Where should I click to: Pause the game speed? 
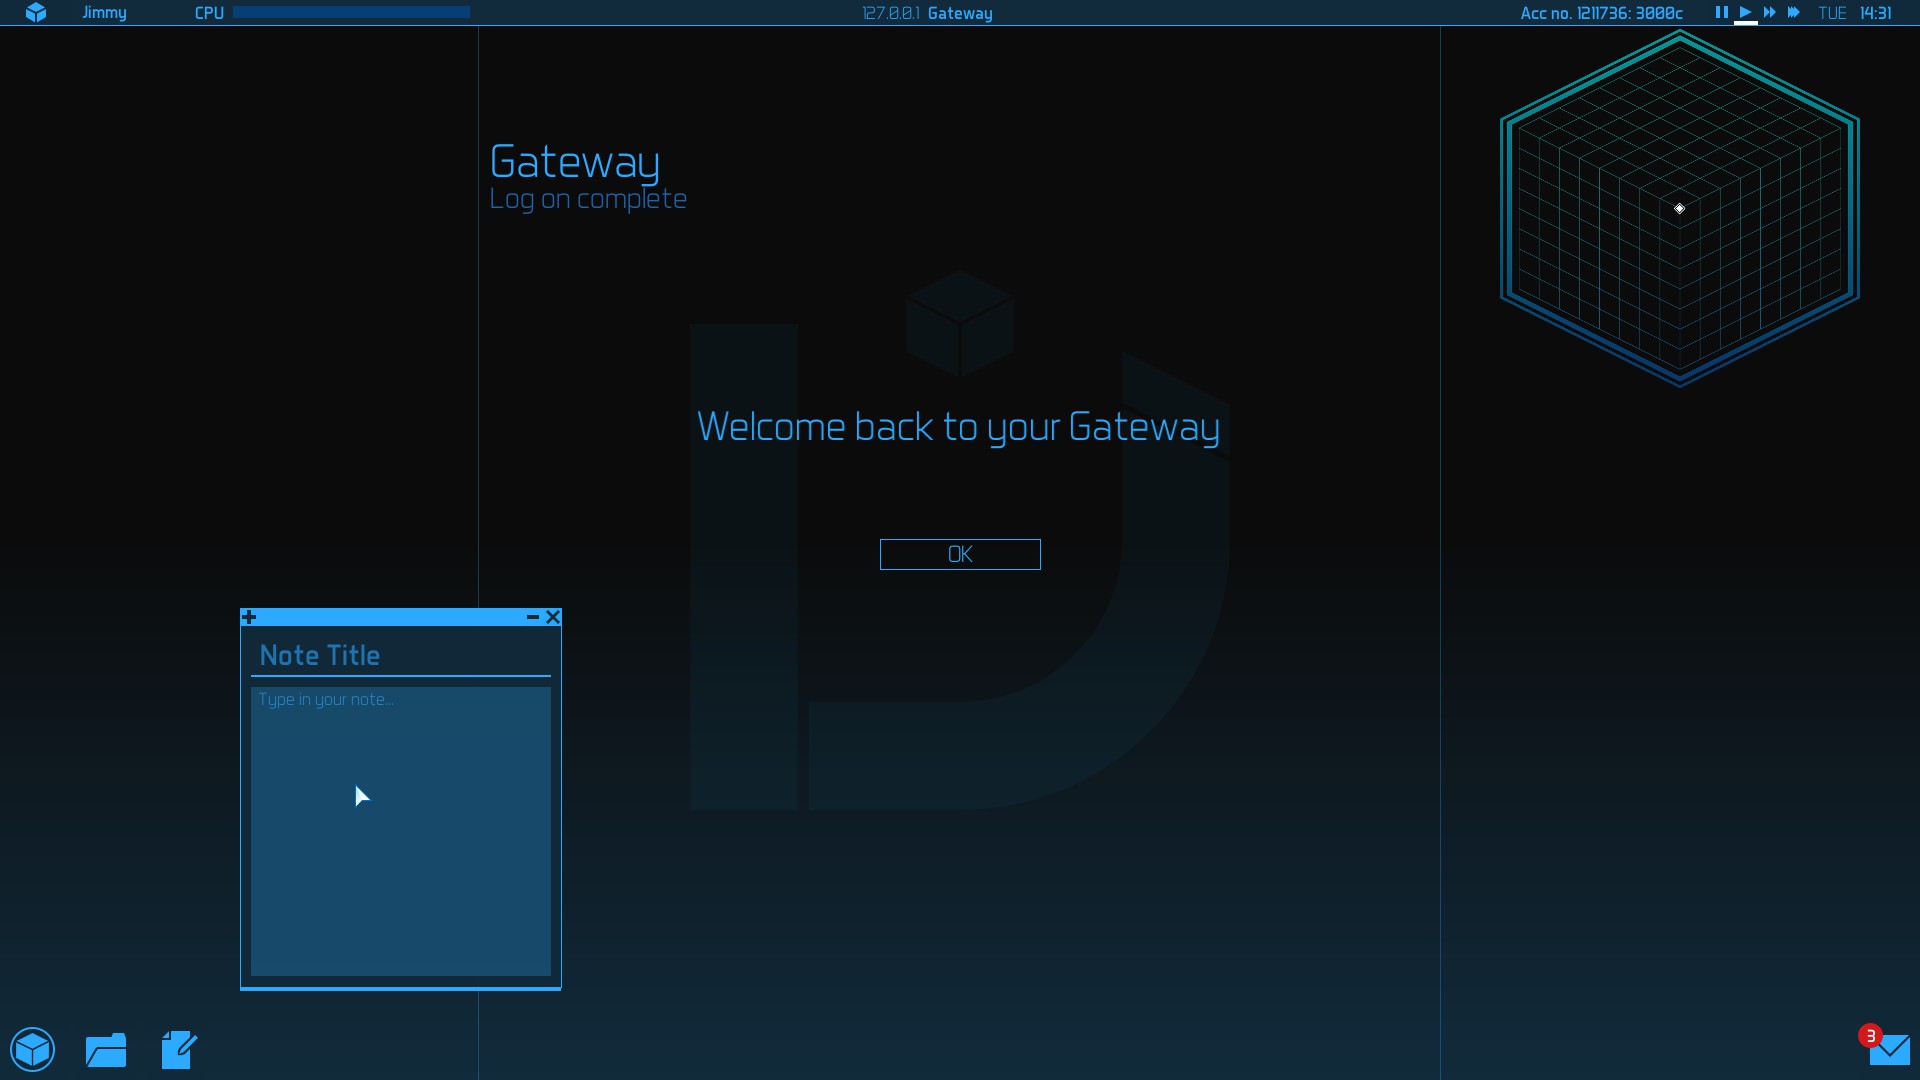(1721, 12)
